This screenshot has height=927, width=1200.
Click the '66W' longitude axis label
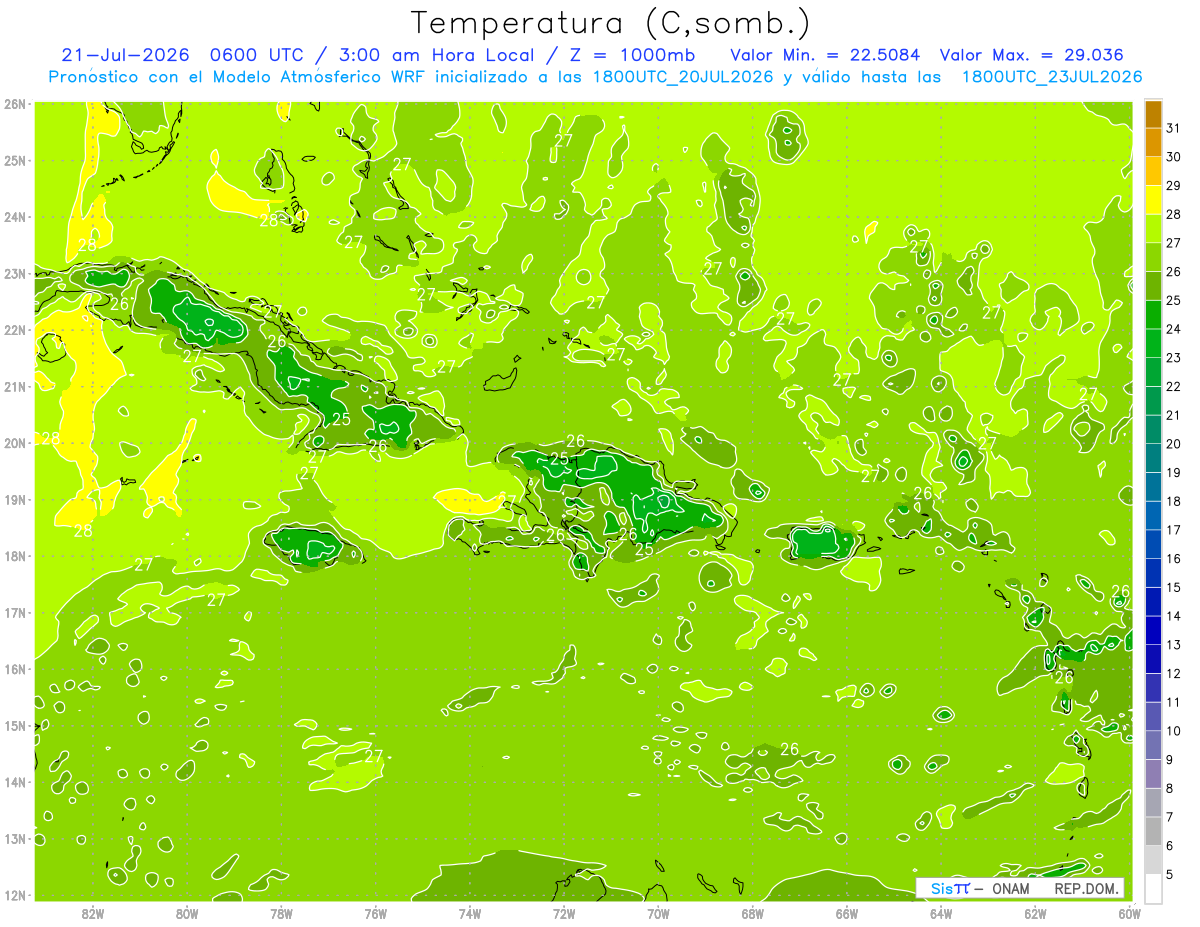pyautogui.click(x=847, y=913)
